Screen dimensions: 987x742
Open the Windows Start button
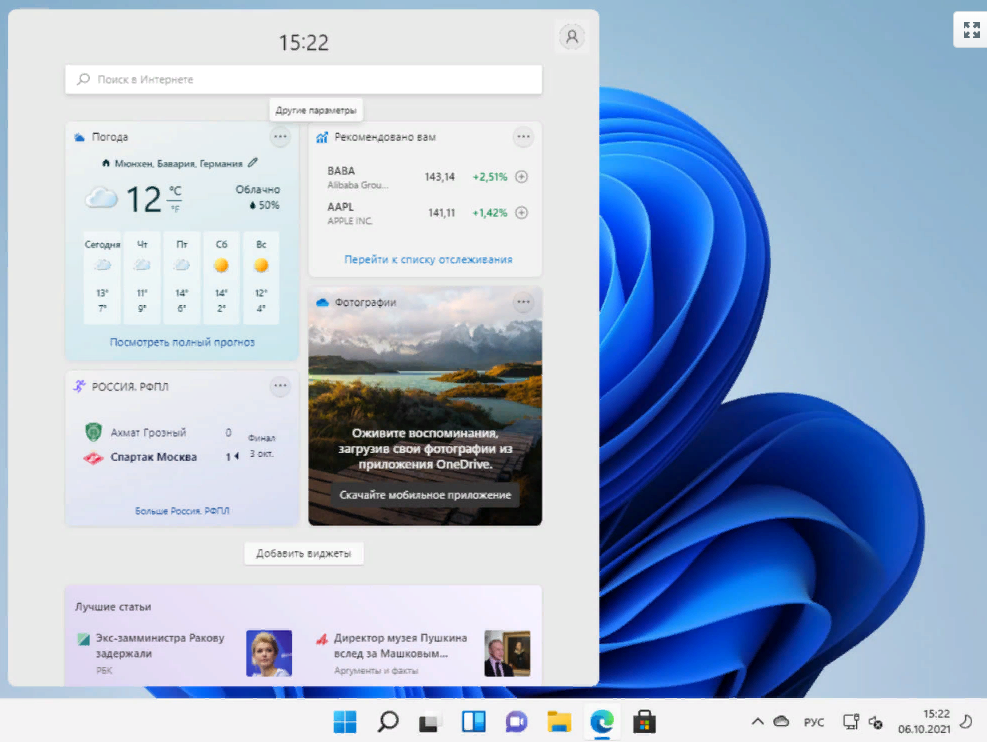tap(345, 721)
